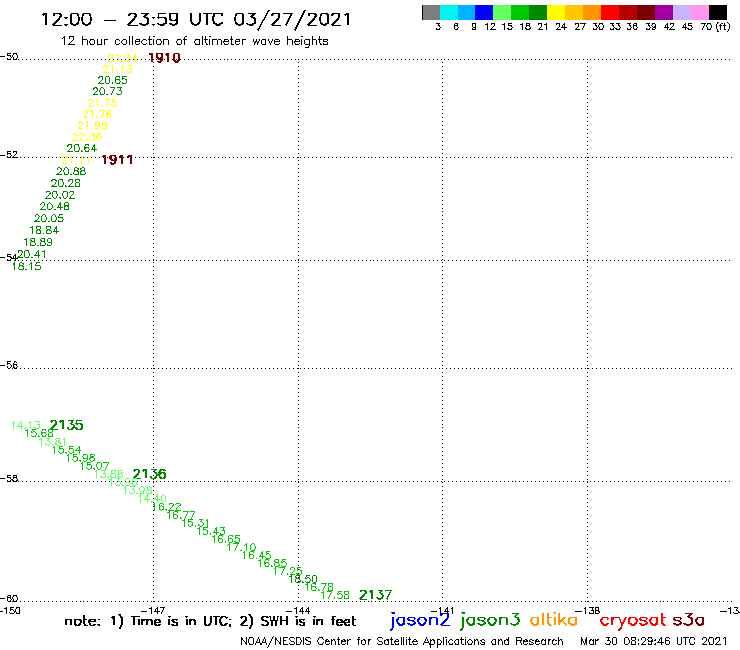The height and width of the screenshot is (650, 740).
Task: Click the yellow wave height 21.34
Action: 123,58
